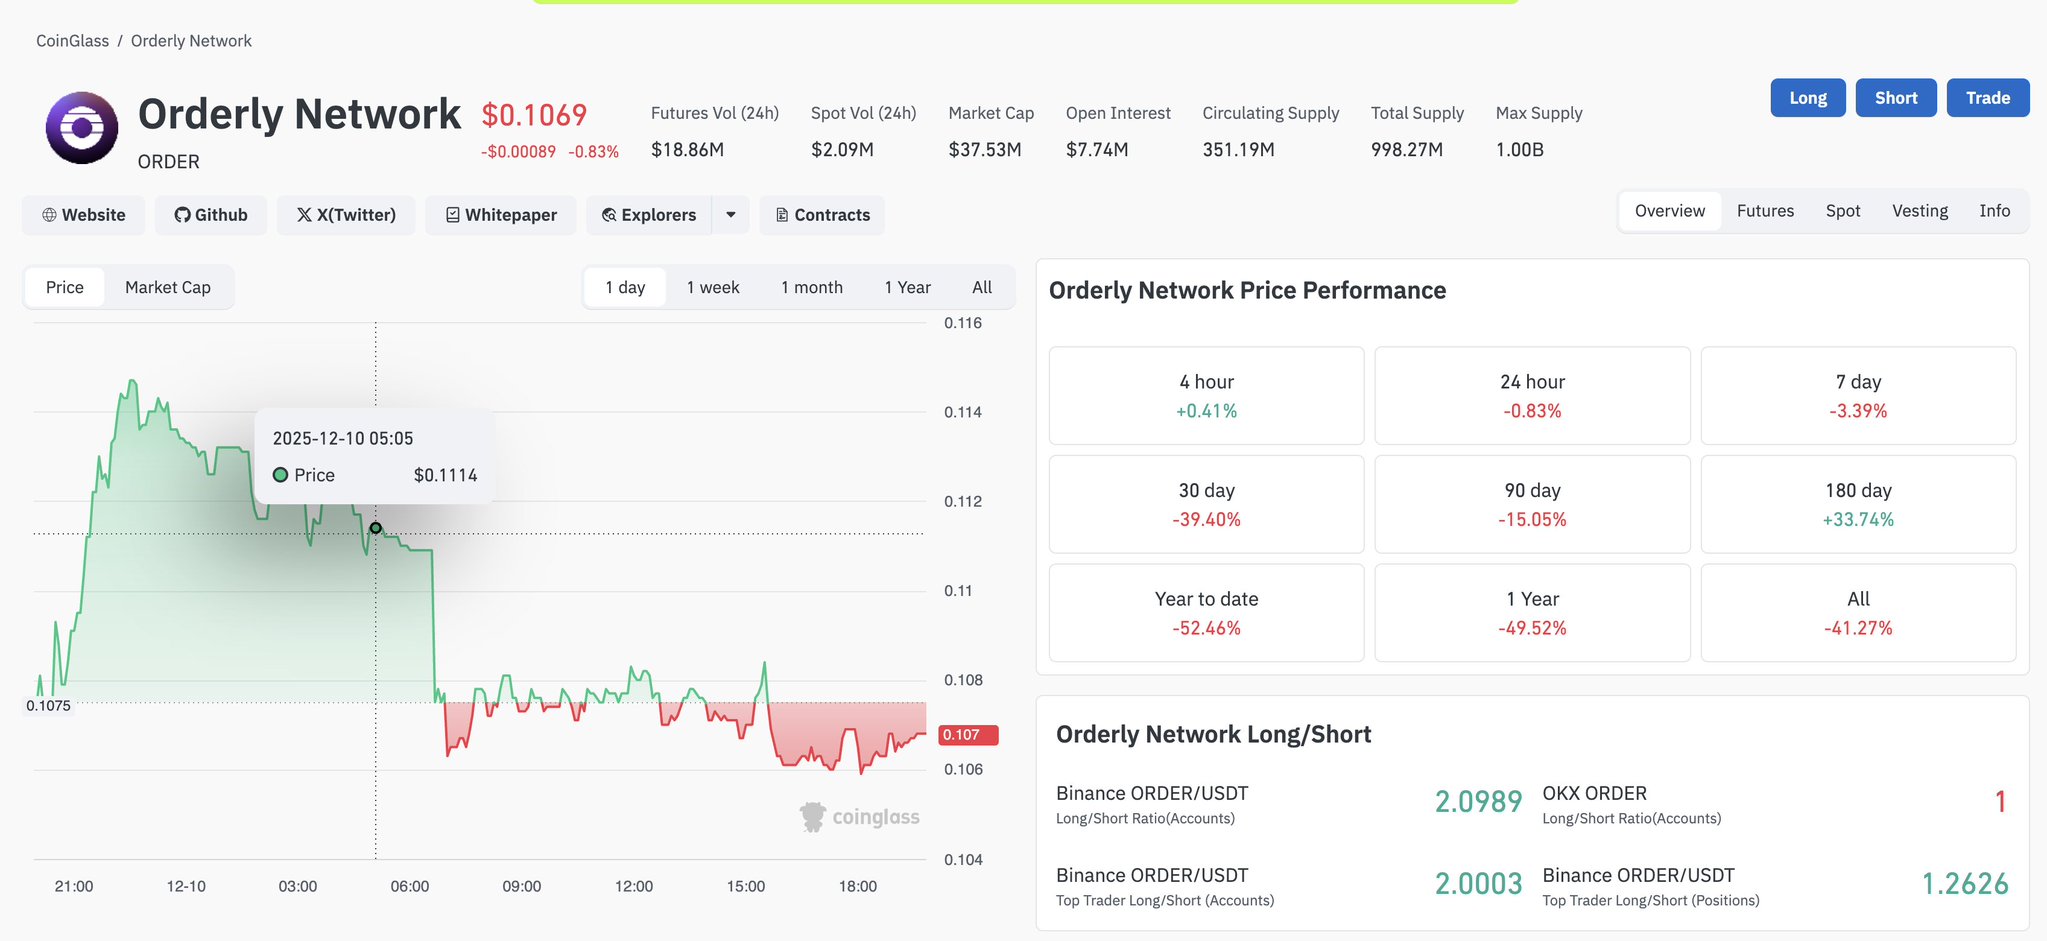2047x941 pixels.
Task: Select the All time range option
Action: tap(982, 288)
